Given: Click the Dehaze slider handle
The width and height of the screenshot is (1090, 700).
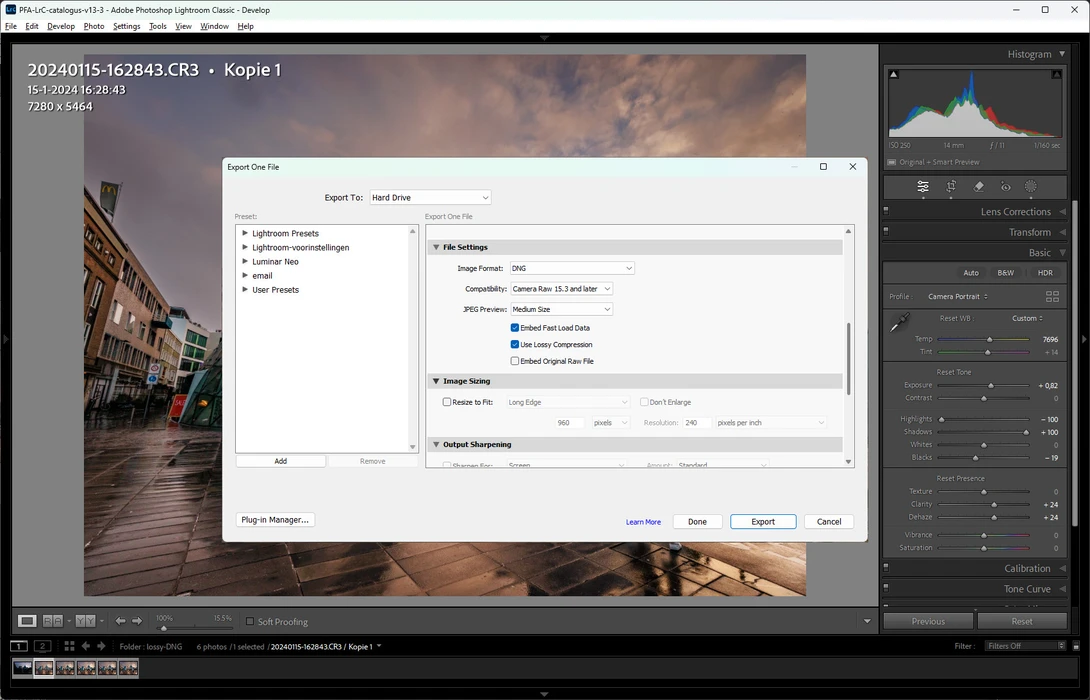Looking at the screenshot, I should click(994, 517).
